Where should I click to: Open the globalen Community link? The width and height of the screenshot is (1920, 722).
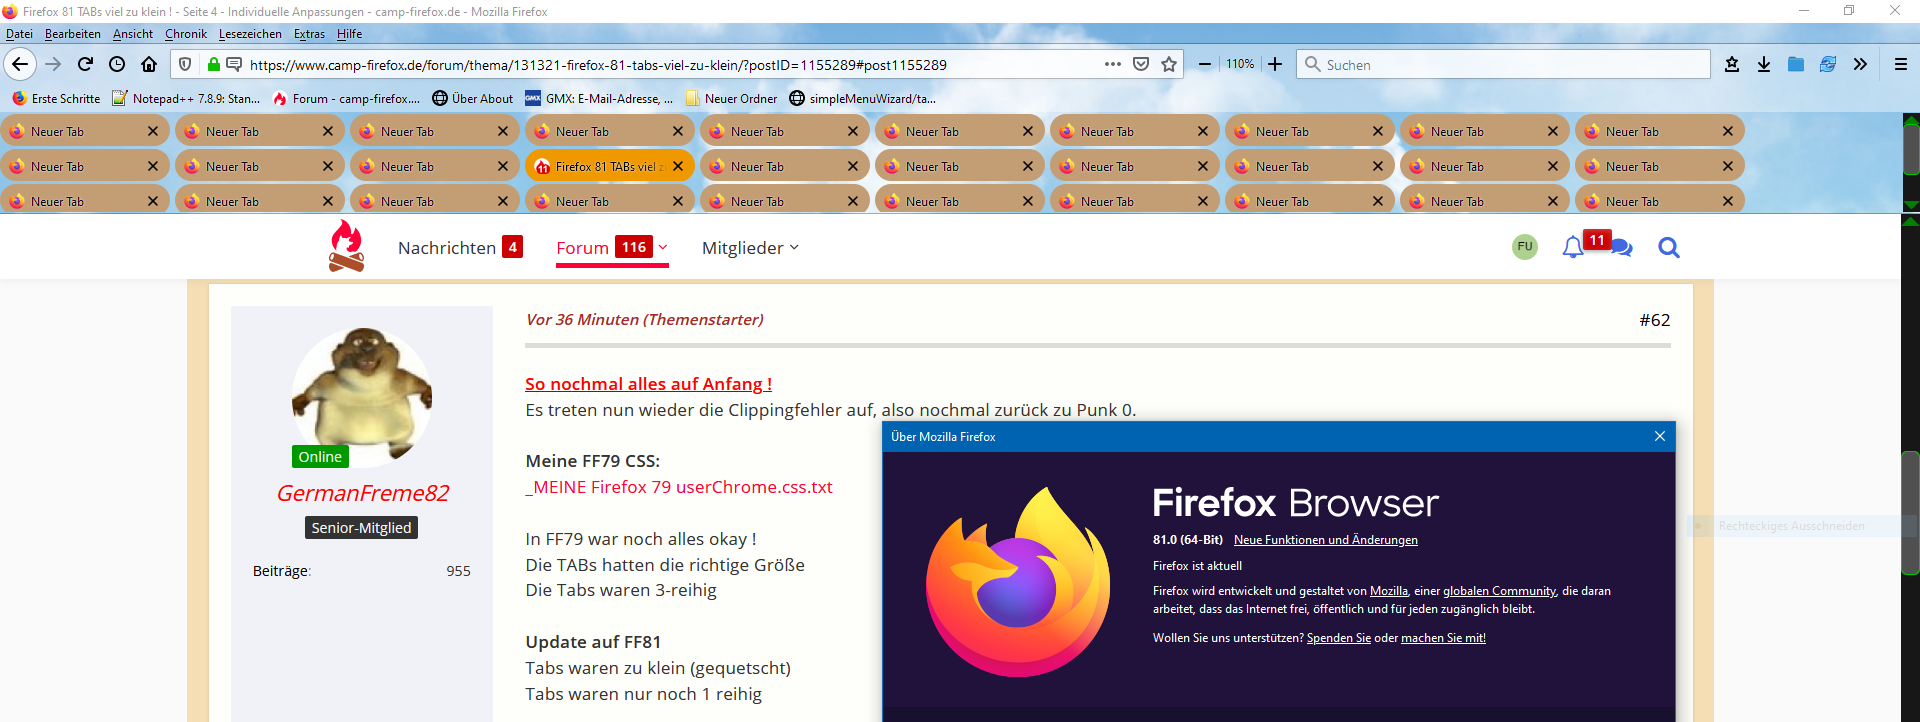click(x=1499, y=591)
